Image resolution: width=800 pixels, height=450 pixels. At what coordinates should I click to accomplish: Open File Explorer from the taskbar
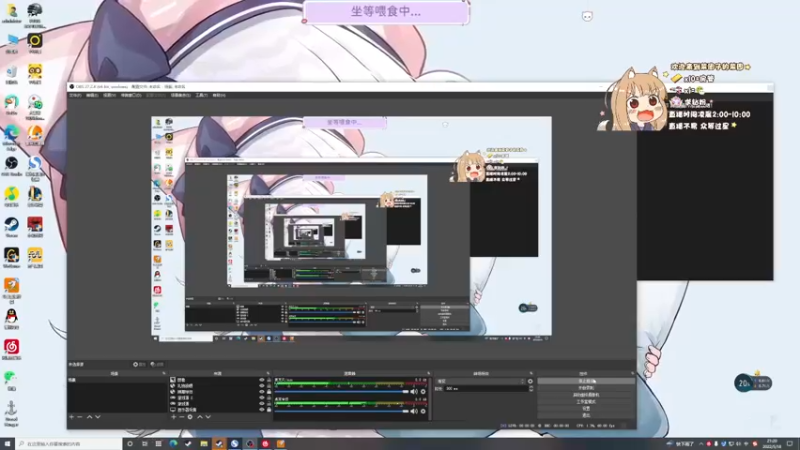204,444
